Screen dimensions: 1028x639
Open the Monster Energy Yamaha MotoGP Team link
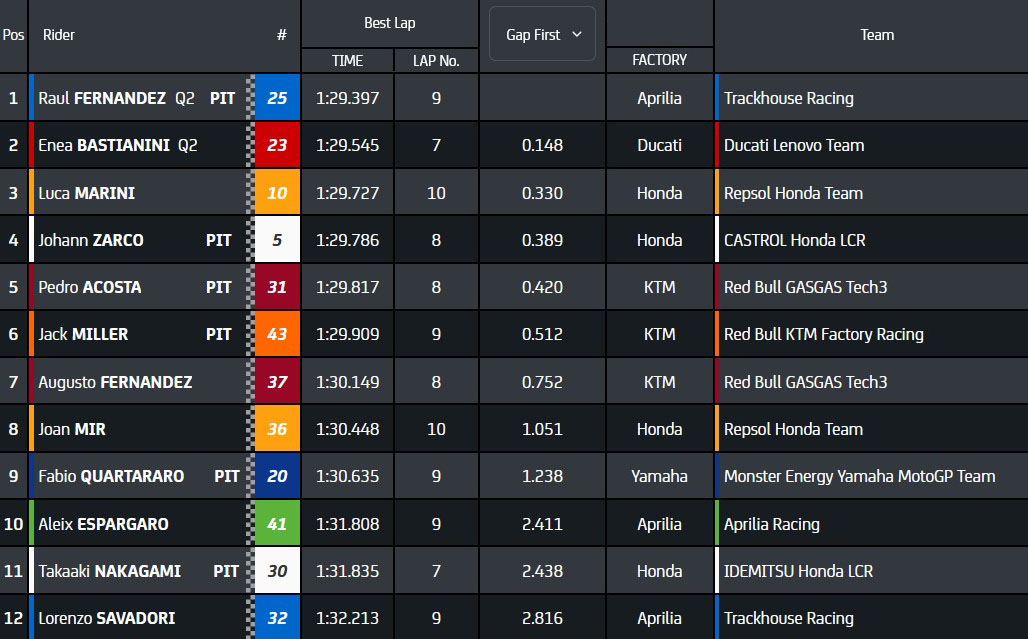(x=859, y=476)
